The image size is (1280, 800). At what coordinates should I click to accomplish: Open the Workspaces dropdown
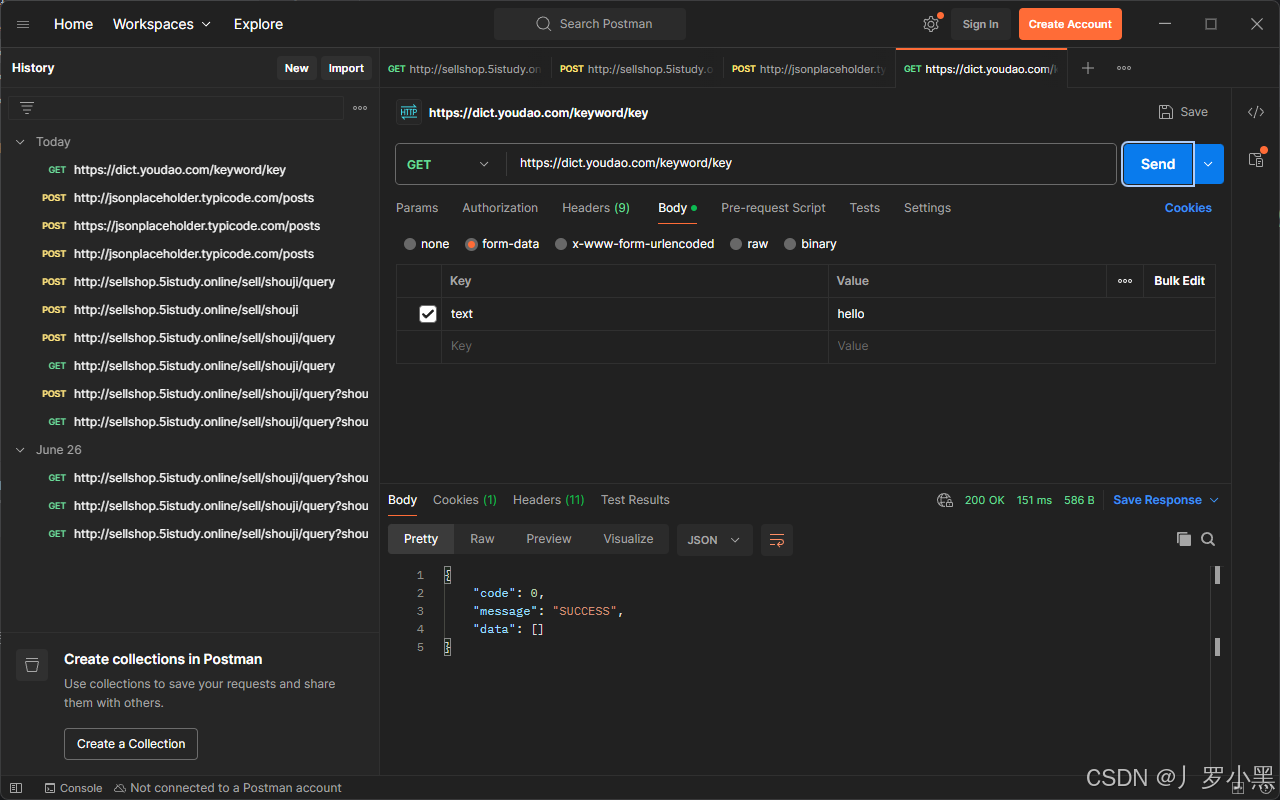pyautogui.click(x=162, y=24)
